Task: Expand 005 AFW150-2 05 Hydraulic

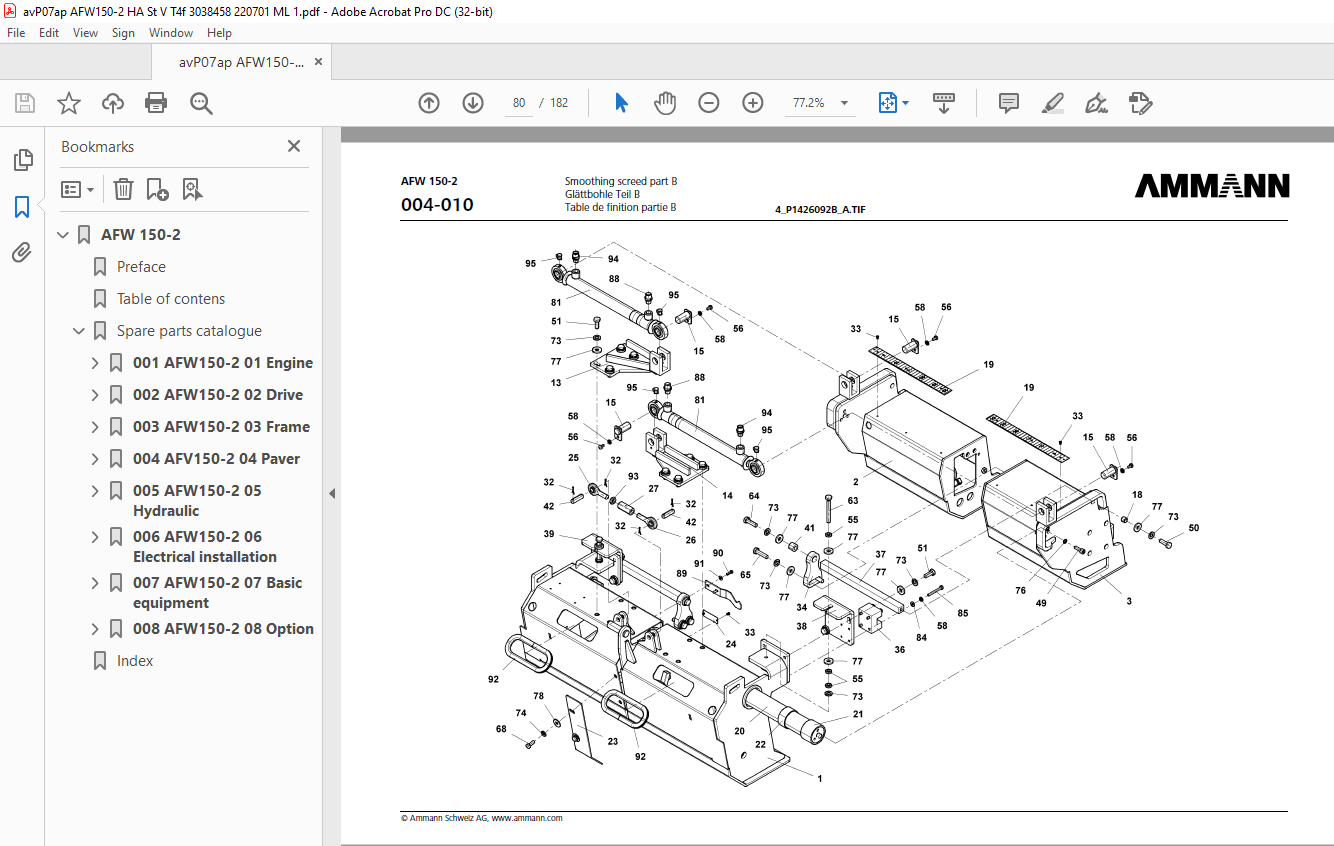Action: [96, 491]
